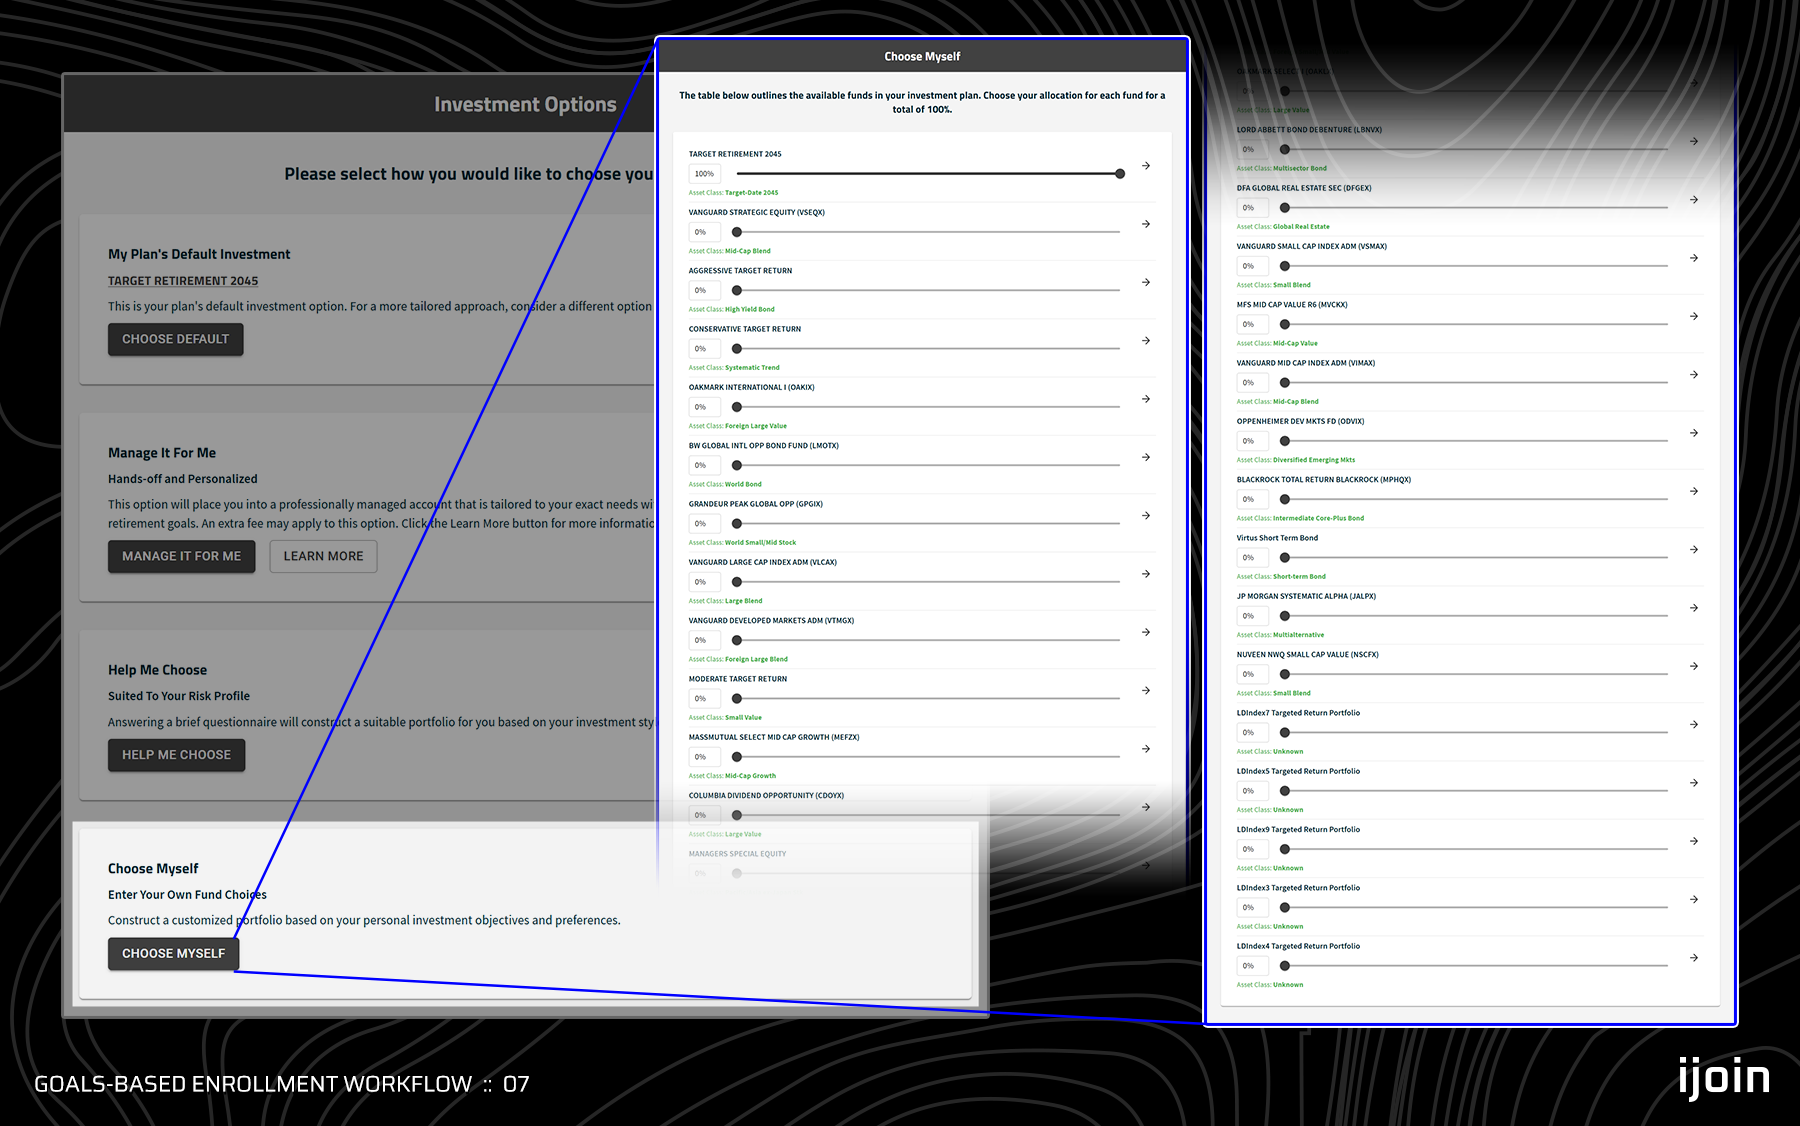Click the Virtus Short Term Bond slider handle
The width and height of the screenshot is (1800, 1126).
point(1285,558)
